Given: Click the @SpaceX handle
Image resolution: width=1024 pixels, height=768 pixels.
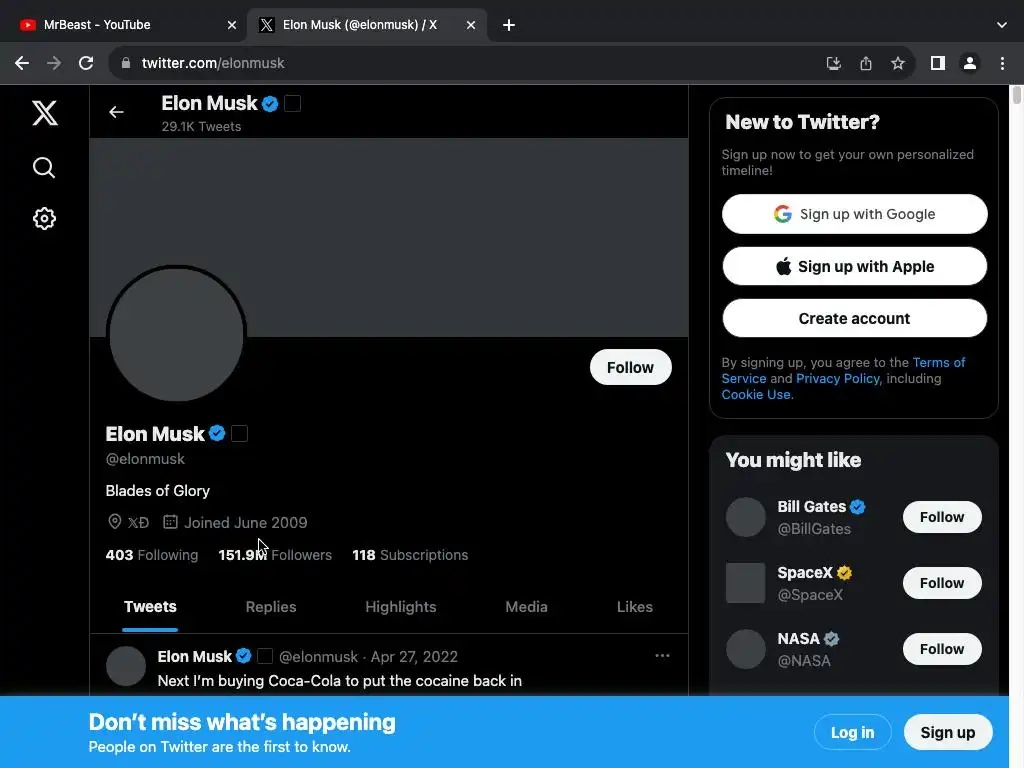Looking at the screenshot, I should 810,595.
